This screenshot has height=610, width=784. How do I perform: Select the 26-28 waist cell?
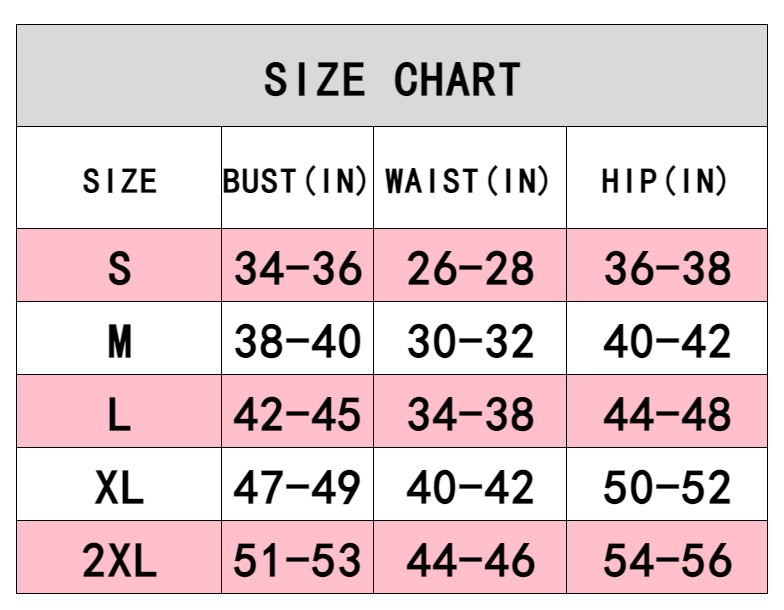[x=469, y=268]
